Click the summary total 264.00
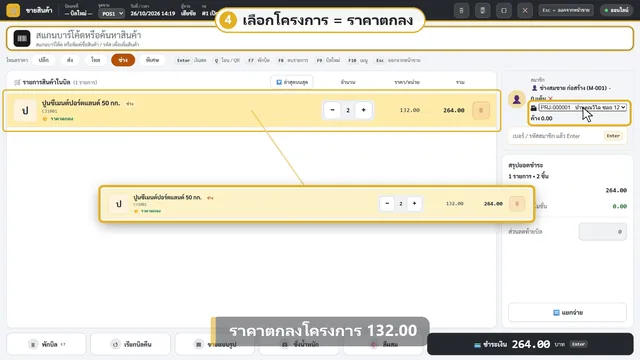The width and height of the screenshot is (640, 360). [x=616, y=190]
